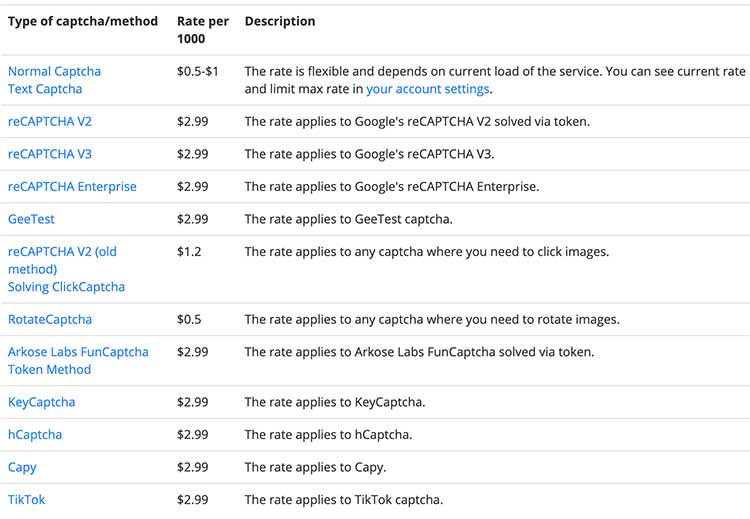Click 'The rate applies to hCaptcha' text
This screenshot has height=519, width=750.
pyautogui.click(x=327, y=435)
